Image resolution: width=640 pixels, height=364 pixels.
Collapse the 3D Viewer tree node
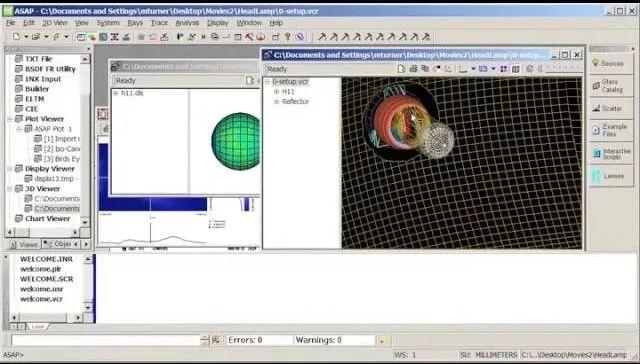10,189
